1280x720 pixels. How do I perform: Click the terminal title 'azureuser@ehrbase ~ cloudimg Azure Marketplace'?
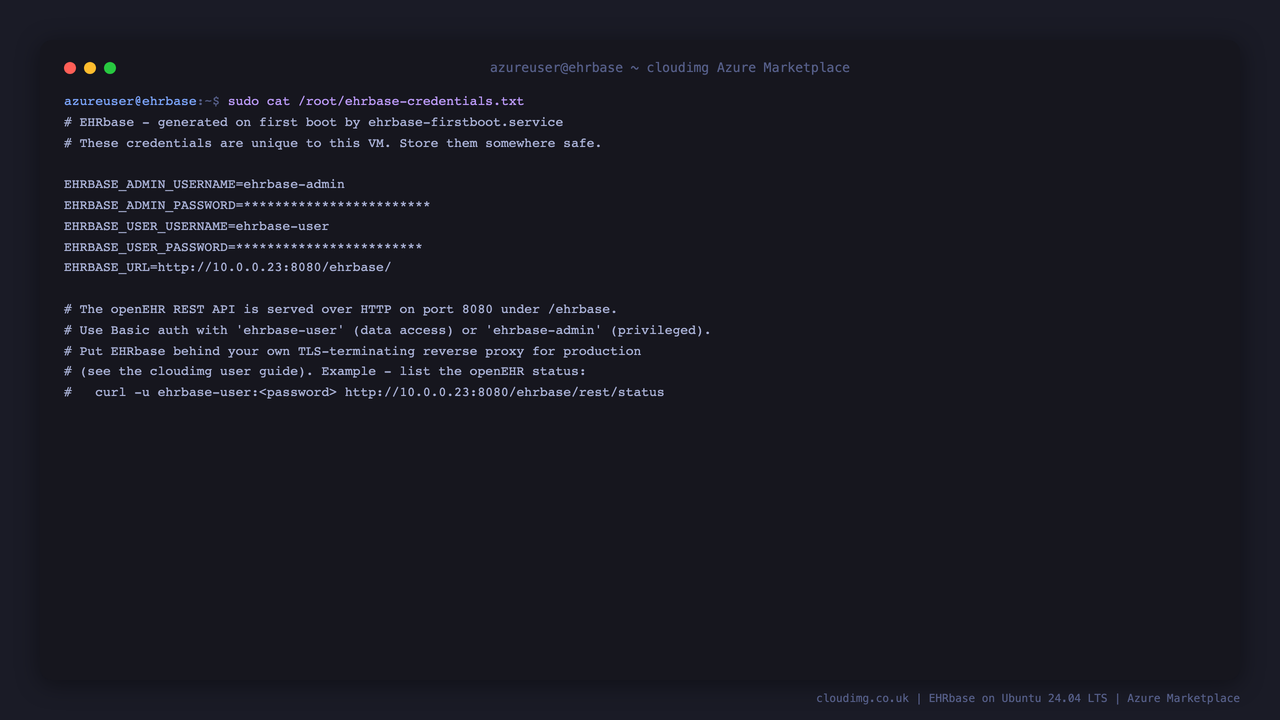(x=670, y=68)
